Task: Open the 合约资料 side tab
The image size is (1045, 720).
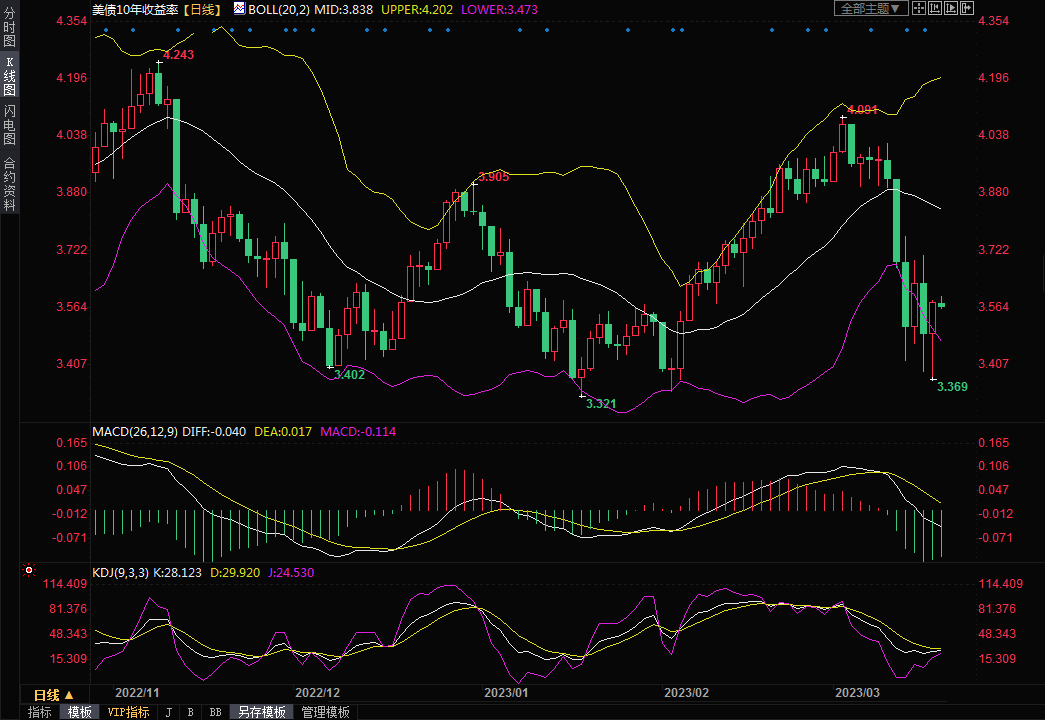Action: click(9, 183)
